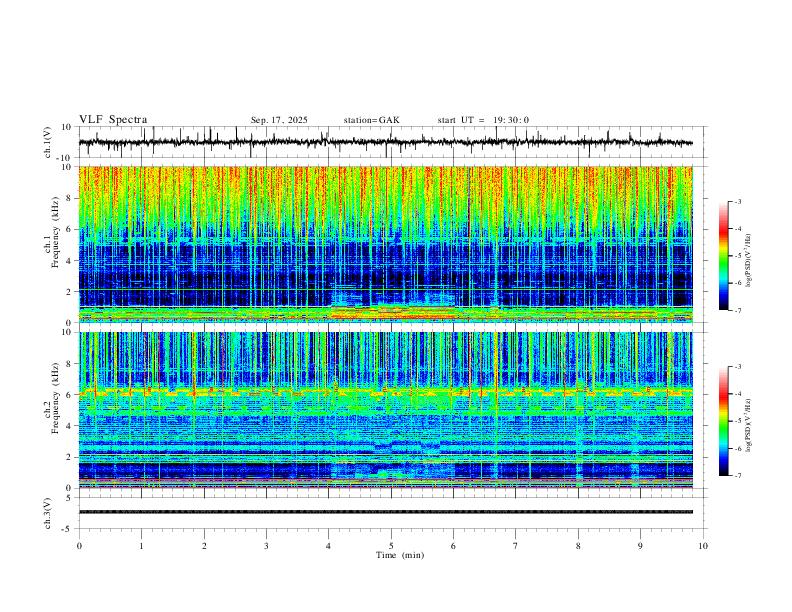Viewport: 792px width, 612px height.
Task: Click the ch.1 spectrogram color bar
Action: tap(723, 256)
